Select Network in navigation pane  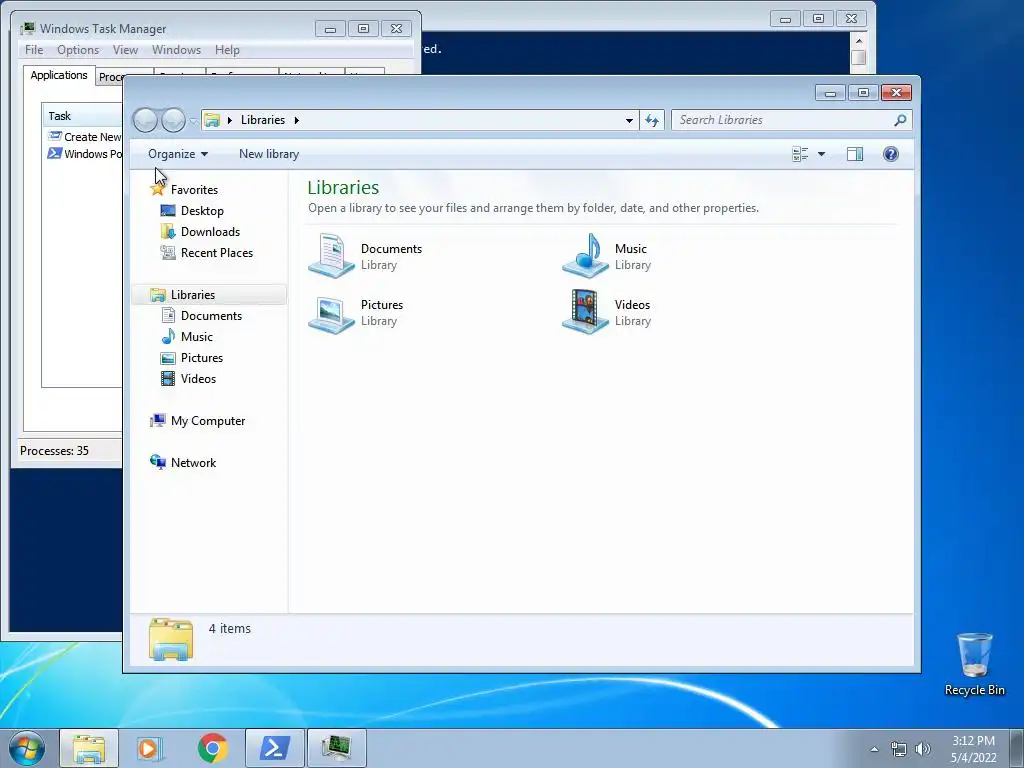(193, 463)
